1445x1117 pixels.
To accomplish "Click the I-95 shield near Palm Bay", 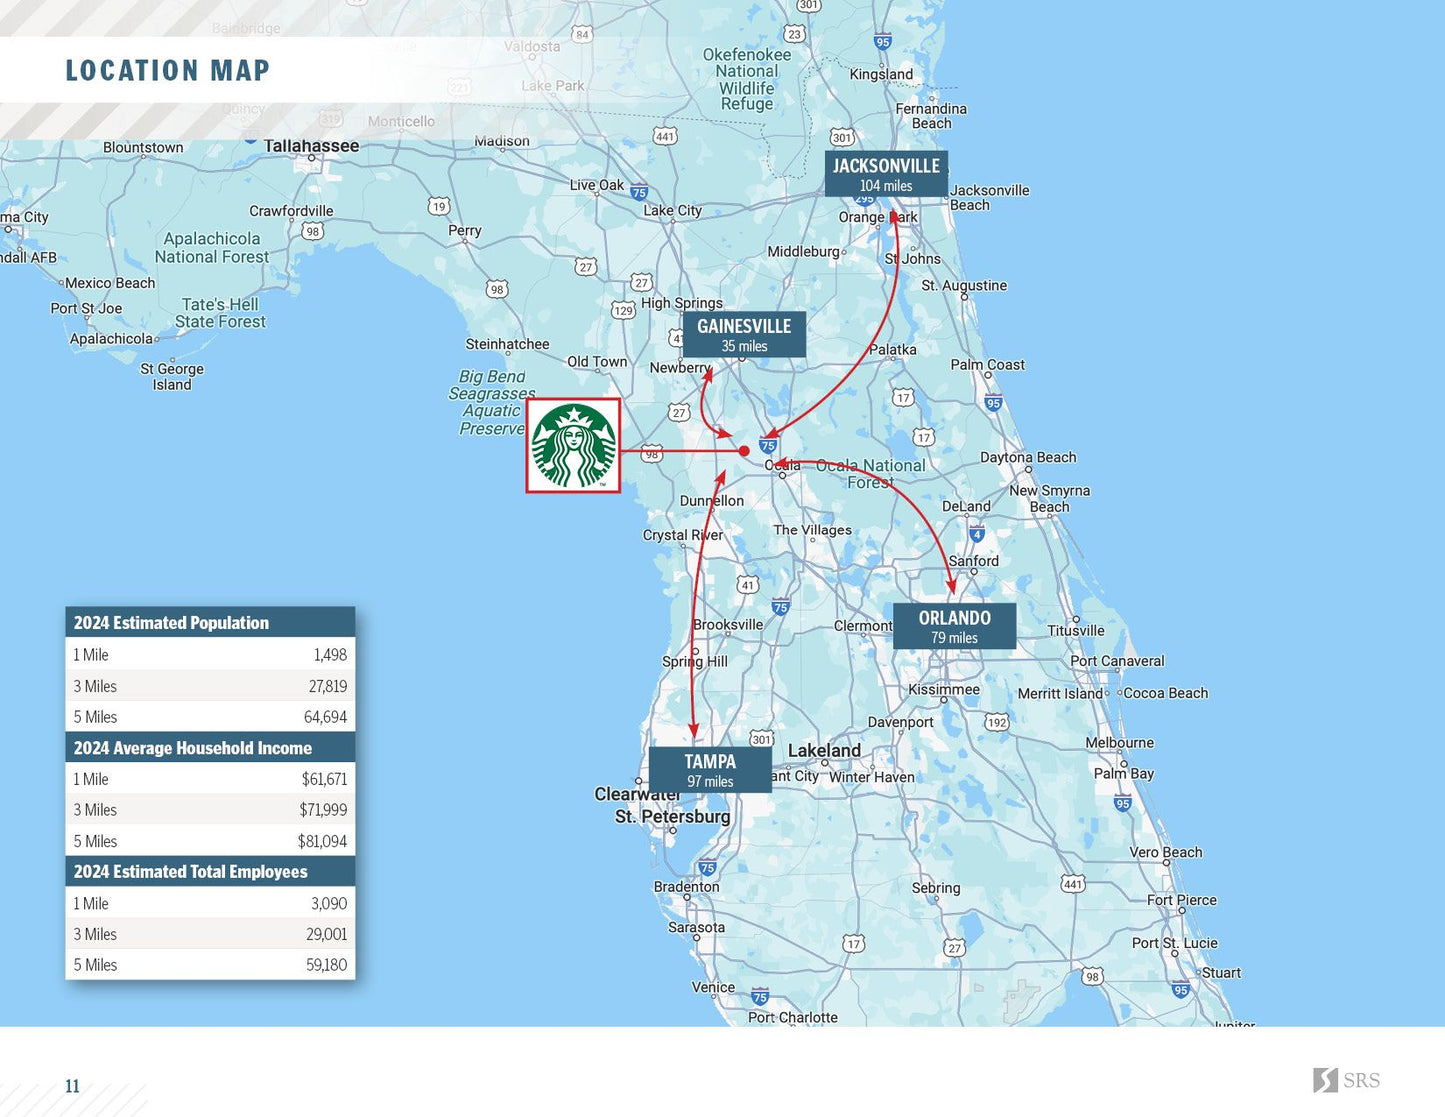I will pyautogui.click(x=1123, y=803).
